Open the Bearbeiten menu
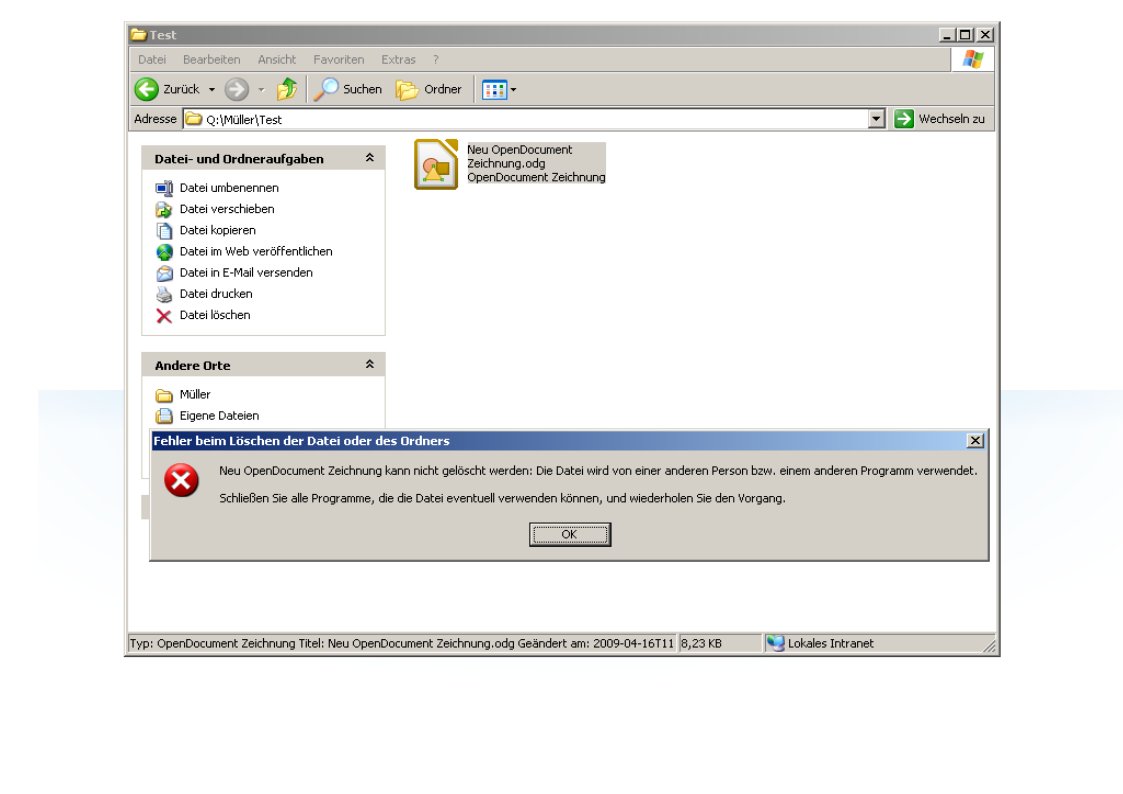 [211, 60]
